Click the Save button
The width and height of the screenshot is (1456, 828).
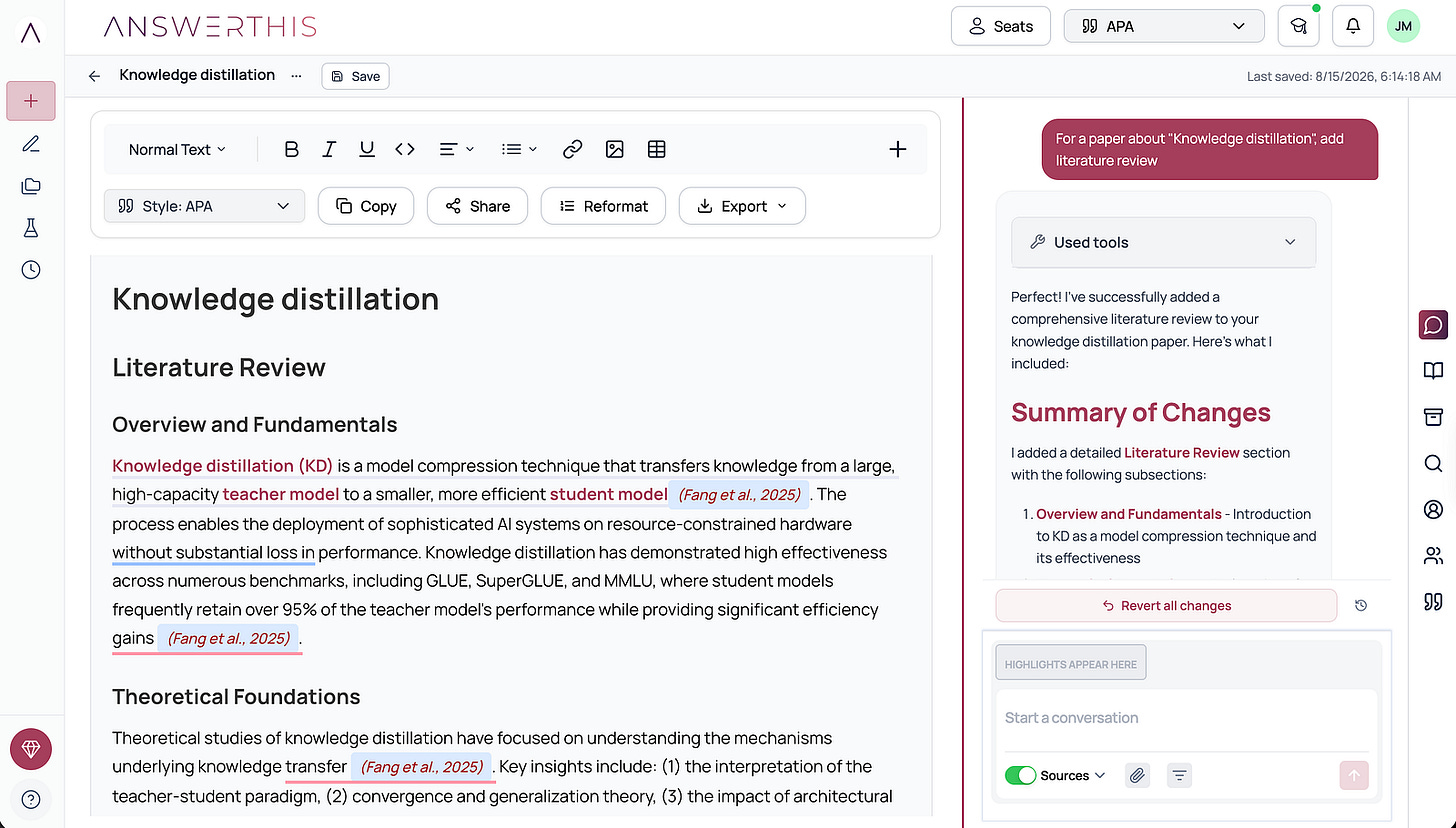pos(355,76)
